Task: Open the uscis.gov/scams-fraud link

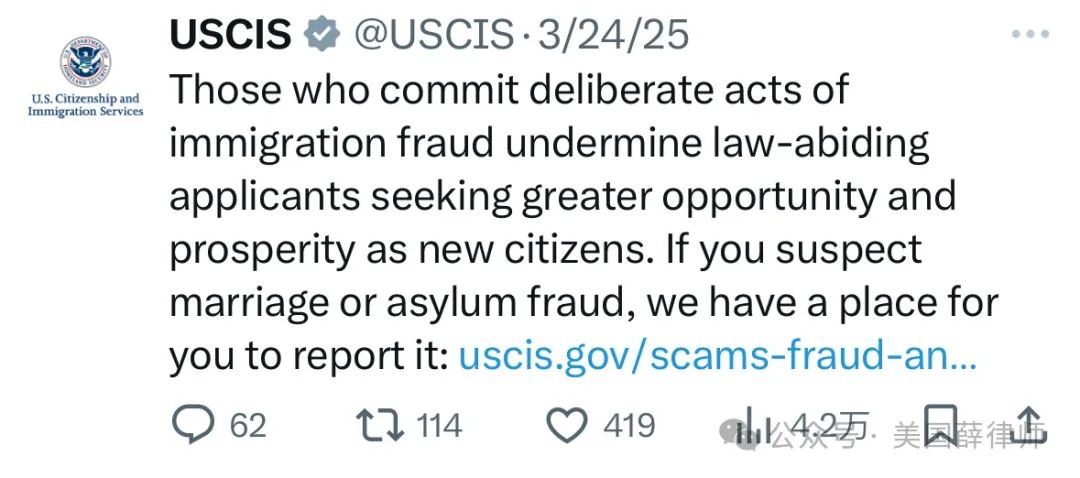Action: 717,356
